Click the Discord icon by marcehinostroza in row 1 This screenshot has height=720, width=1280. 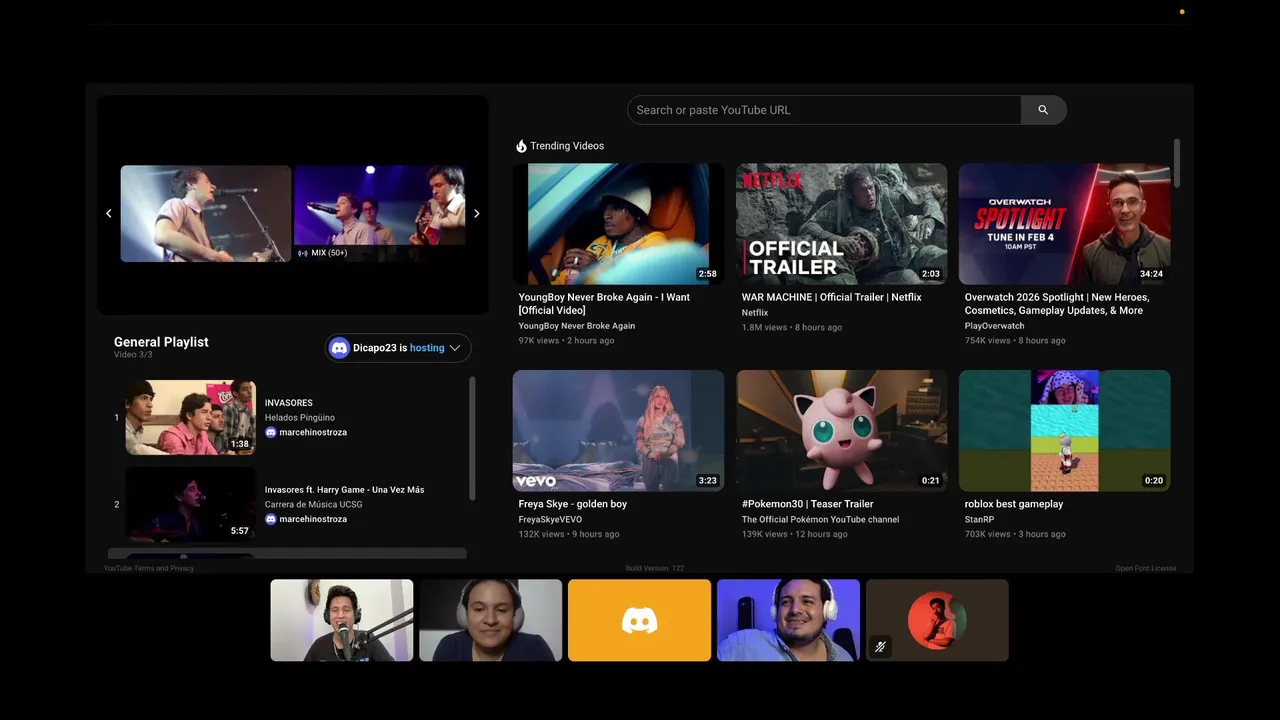(270, 432)
